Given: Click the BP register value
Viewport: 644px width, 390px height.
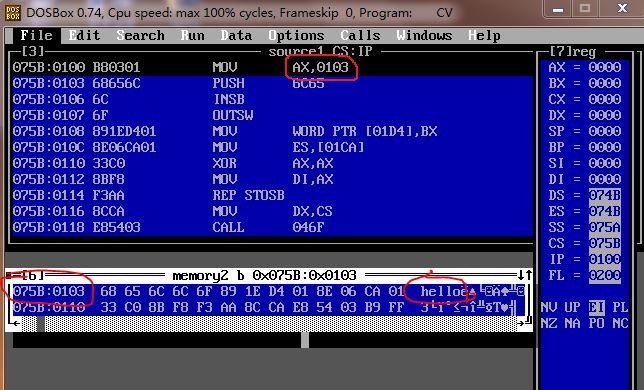Looking at the screenshot, I should 605,147.
